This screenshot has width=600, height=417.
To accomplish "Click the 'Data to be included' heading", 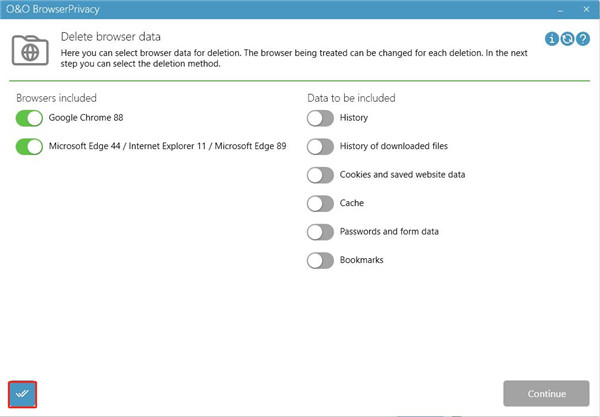I will (x=351, y=98).
